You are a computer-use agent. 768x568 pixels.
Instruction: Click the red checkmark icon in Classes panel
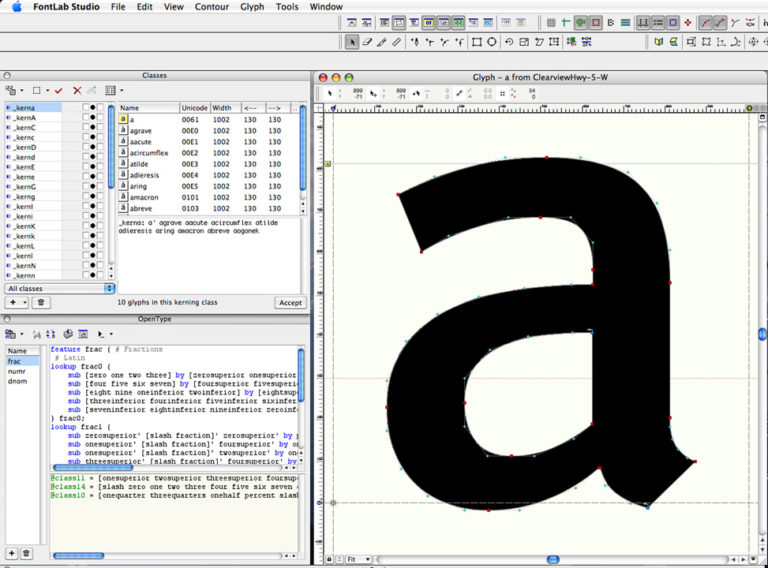(x=59, y=90)
